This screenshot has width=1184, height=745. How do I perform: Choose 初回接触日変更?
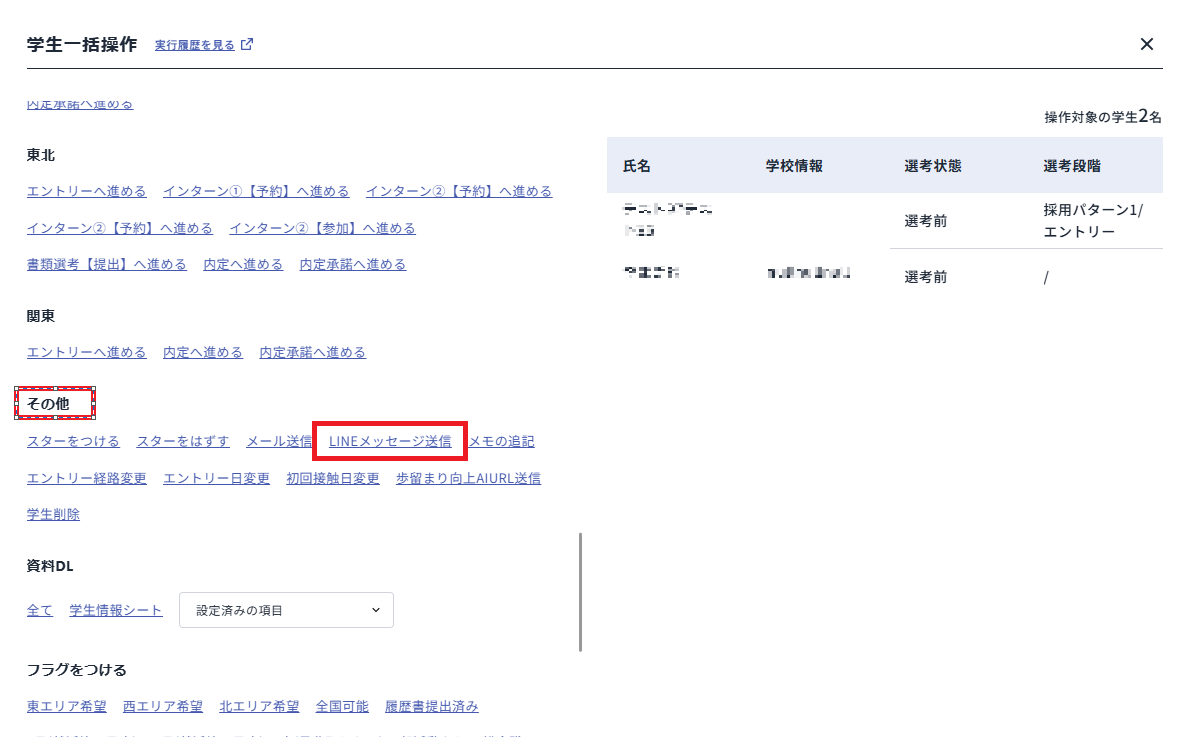click(333, 478)
